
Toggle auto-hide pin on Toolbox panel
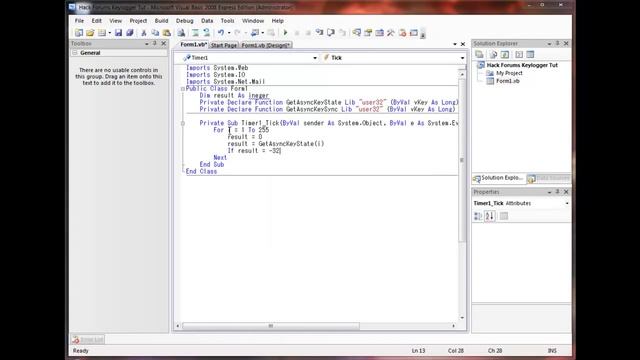click(x=155, y=43)
